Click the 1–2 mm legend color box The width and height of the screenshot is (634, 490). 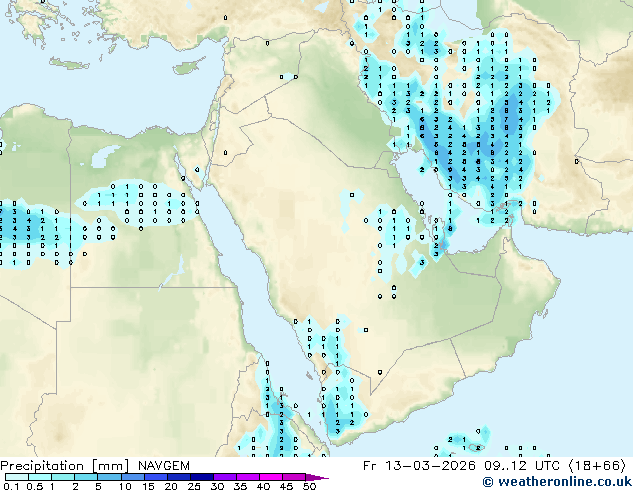pos(63,477)
